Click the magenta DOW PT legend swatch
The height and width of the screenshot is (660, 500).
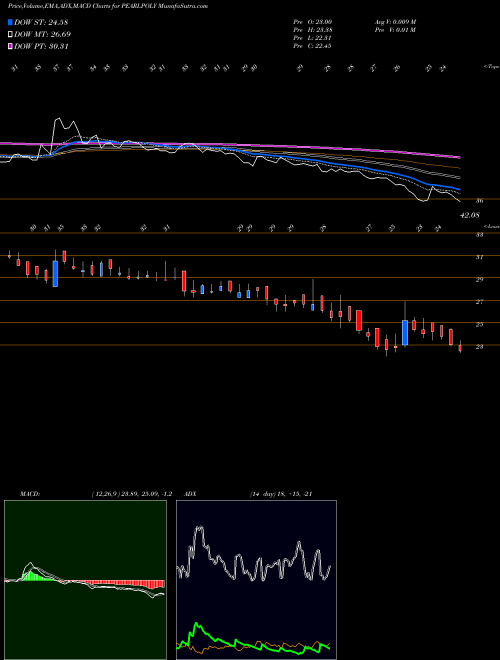tap(10, 46)
